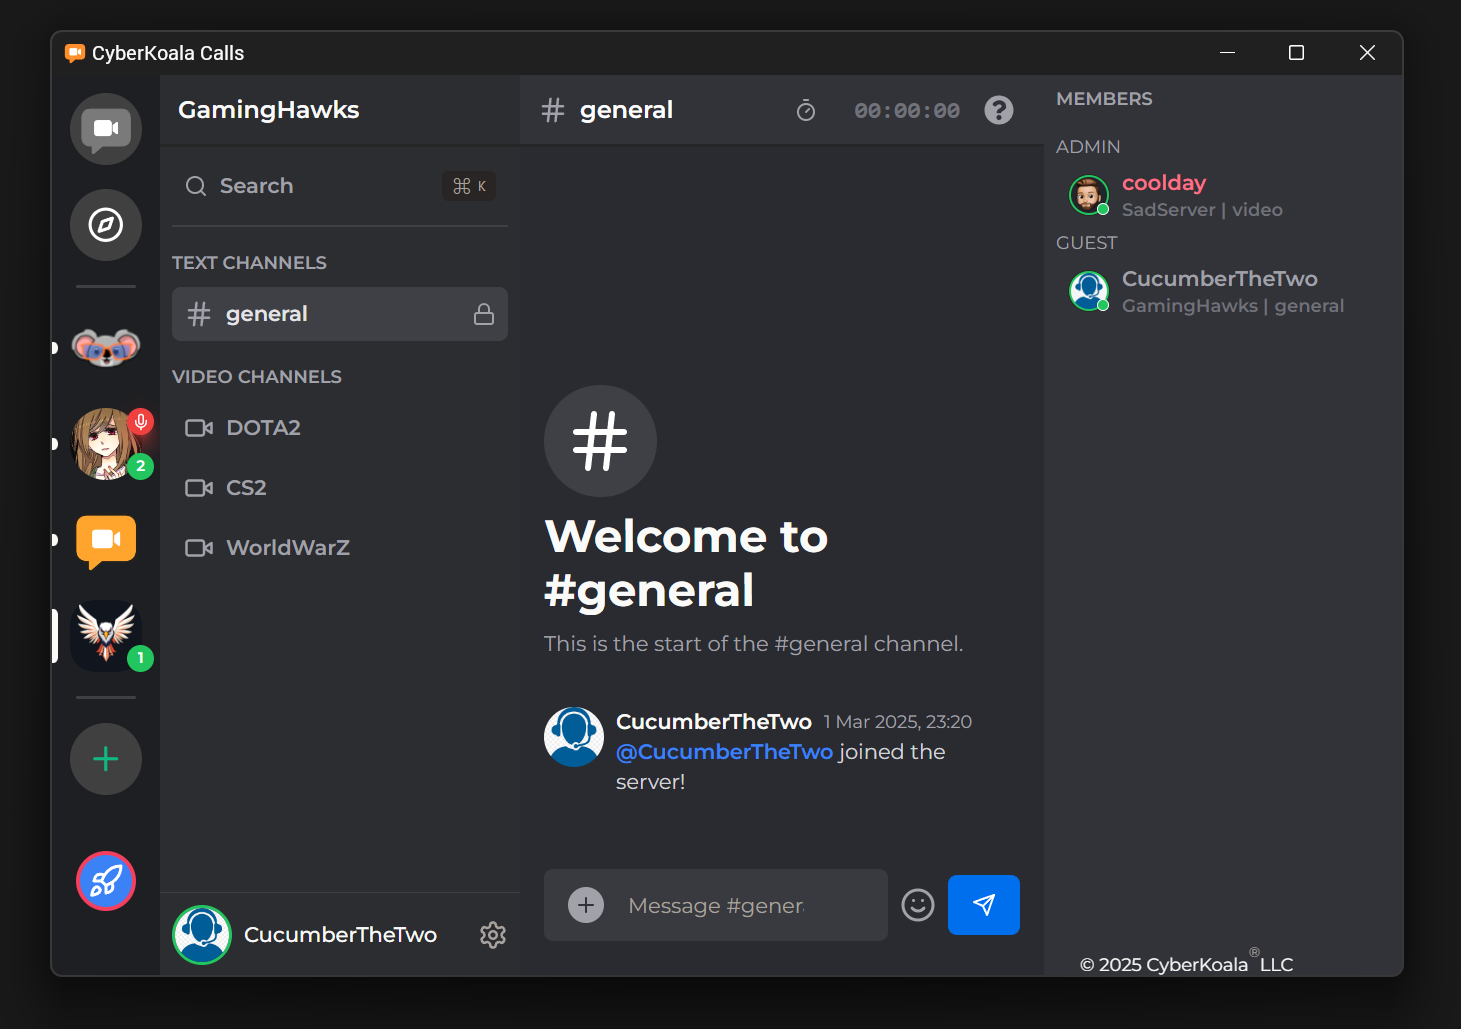This screenshot has width=1461, height=1029.
Task: Click the @CucumberTheTwo mention link
Action: (724, 751)
